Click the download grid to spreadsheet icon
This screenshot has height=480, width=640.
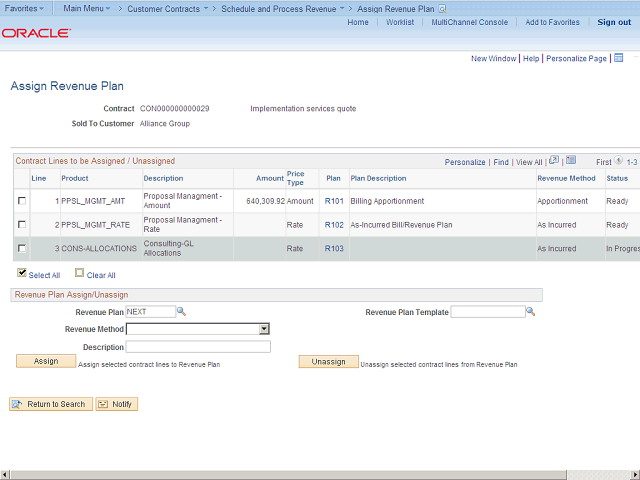pyautogui.click(x=570, y=160)
